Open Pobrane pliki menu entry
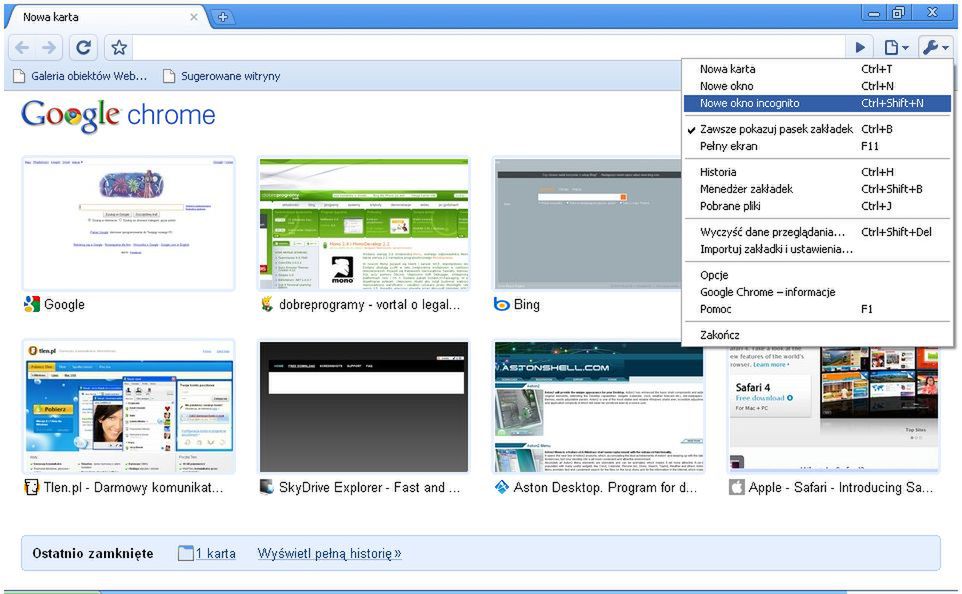Viewport: 962px width, 594px height. 817,206
